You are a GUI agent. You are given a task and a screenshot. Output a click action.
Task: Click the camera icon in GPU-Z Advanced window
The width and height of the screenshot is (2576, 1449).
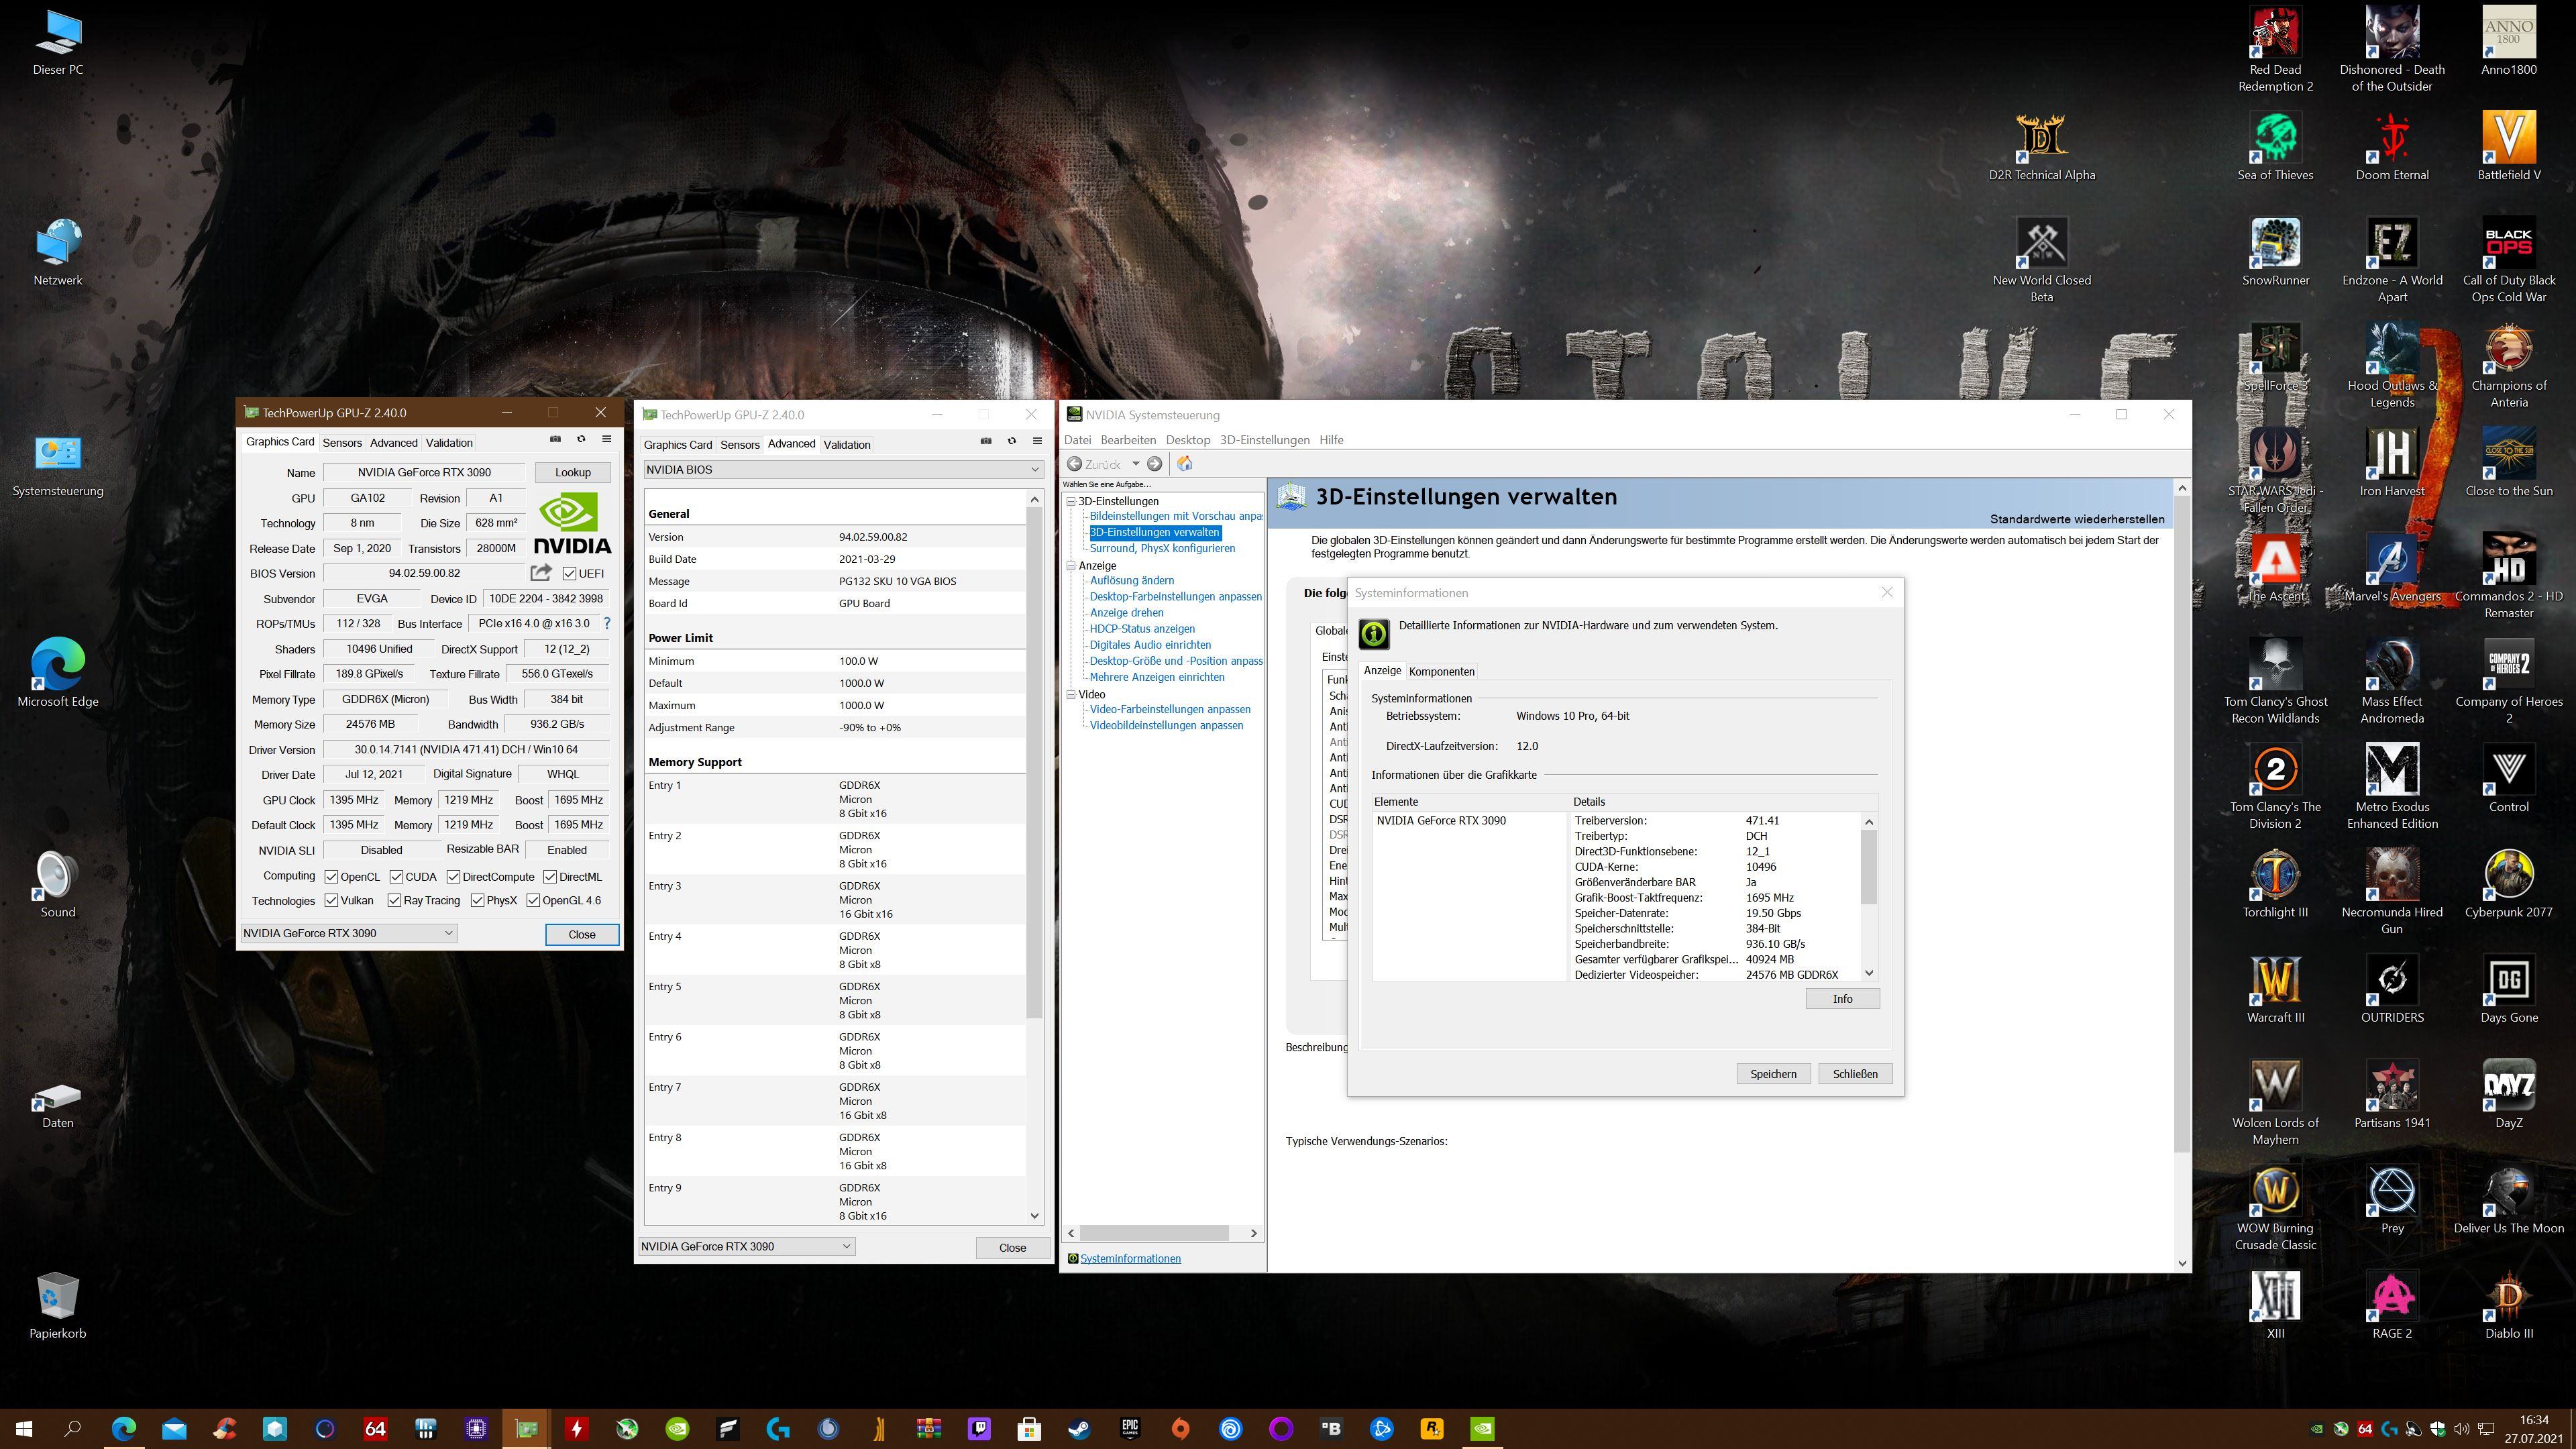coord(986,441)
